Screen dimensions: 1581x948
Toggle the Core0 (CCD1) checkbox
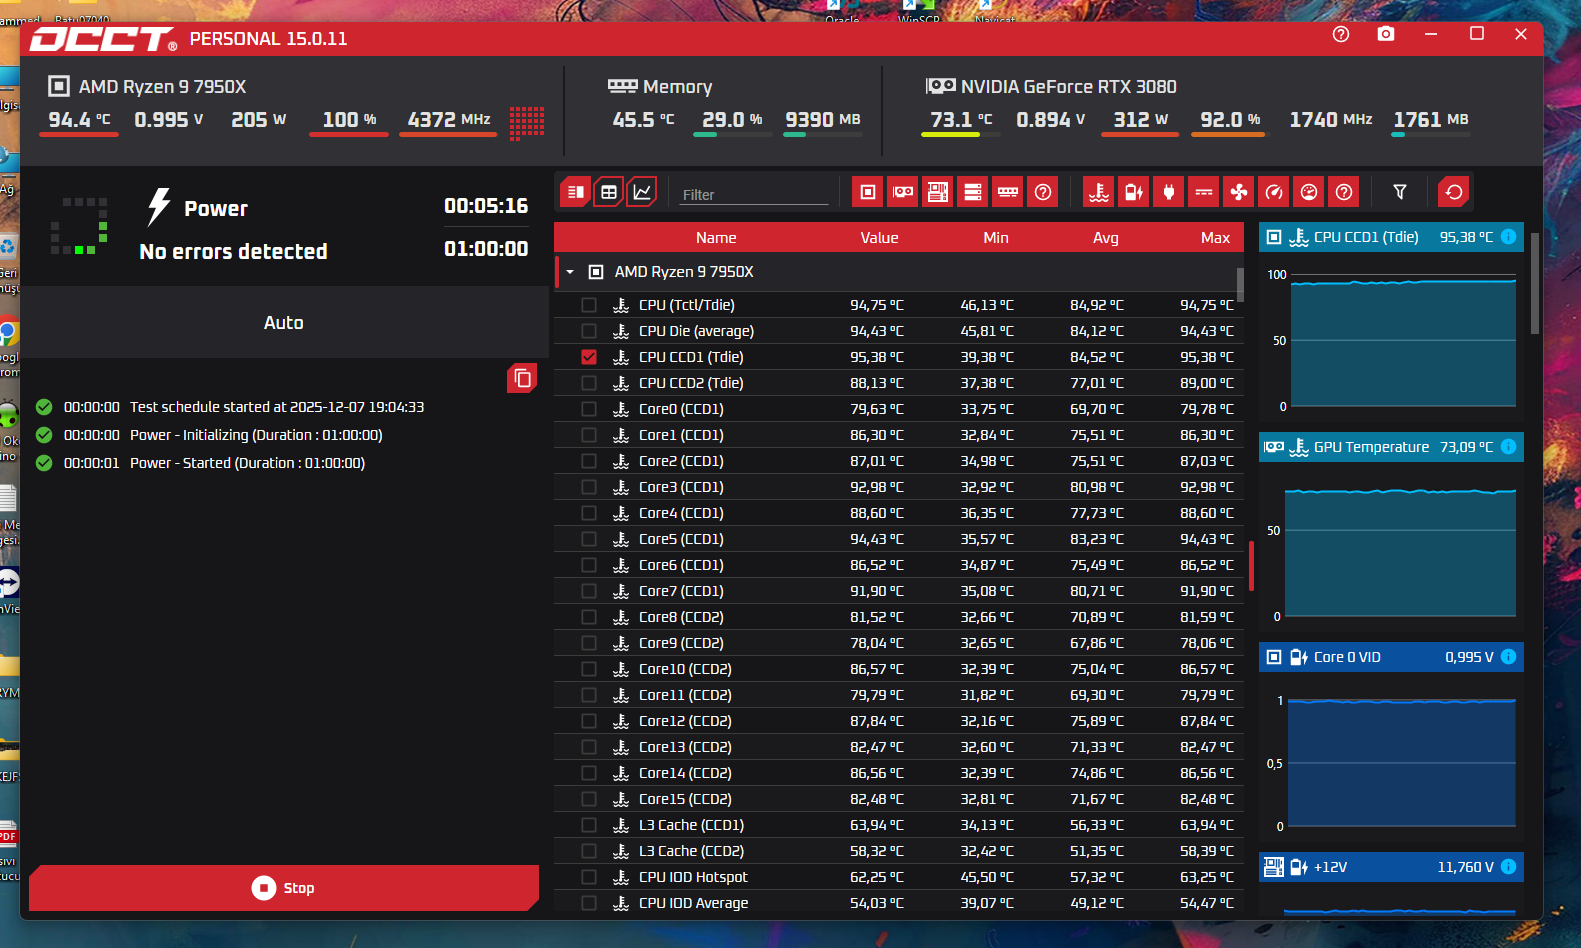click(x=589, y=409)
